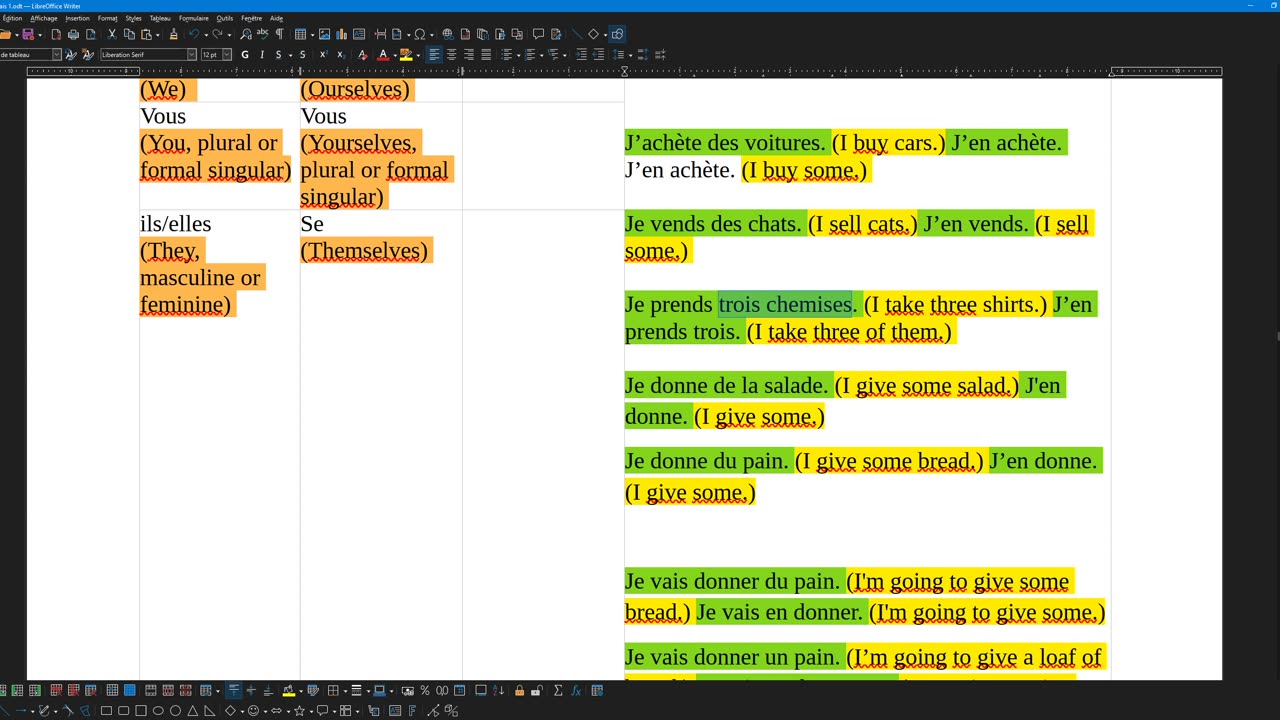
Task: Click the Save document icon
Action: (28, 34)
